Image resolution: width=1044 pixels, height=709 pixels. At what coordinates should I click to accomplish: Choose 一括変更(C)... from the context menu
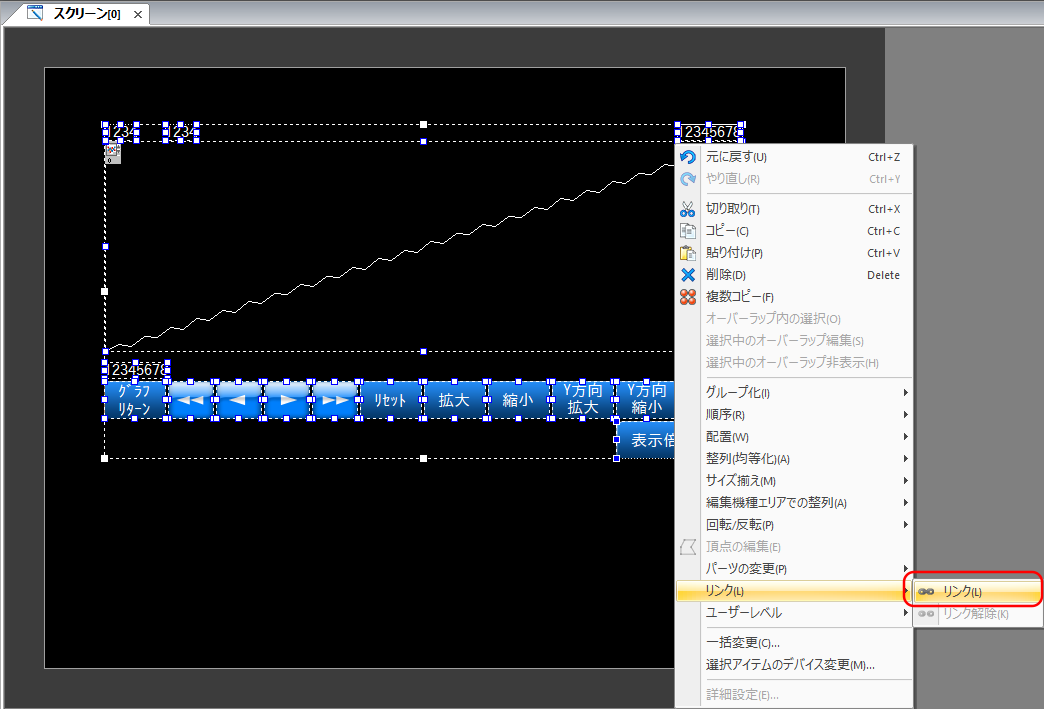(743, 643)
